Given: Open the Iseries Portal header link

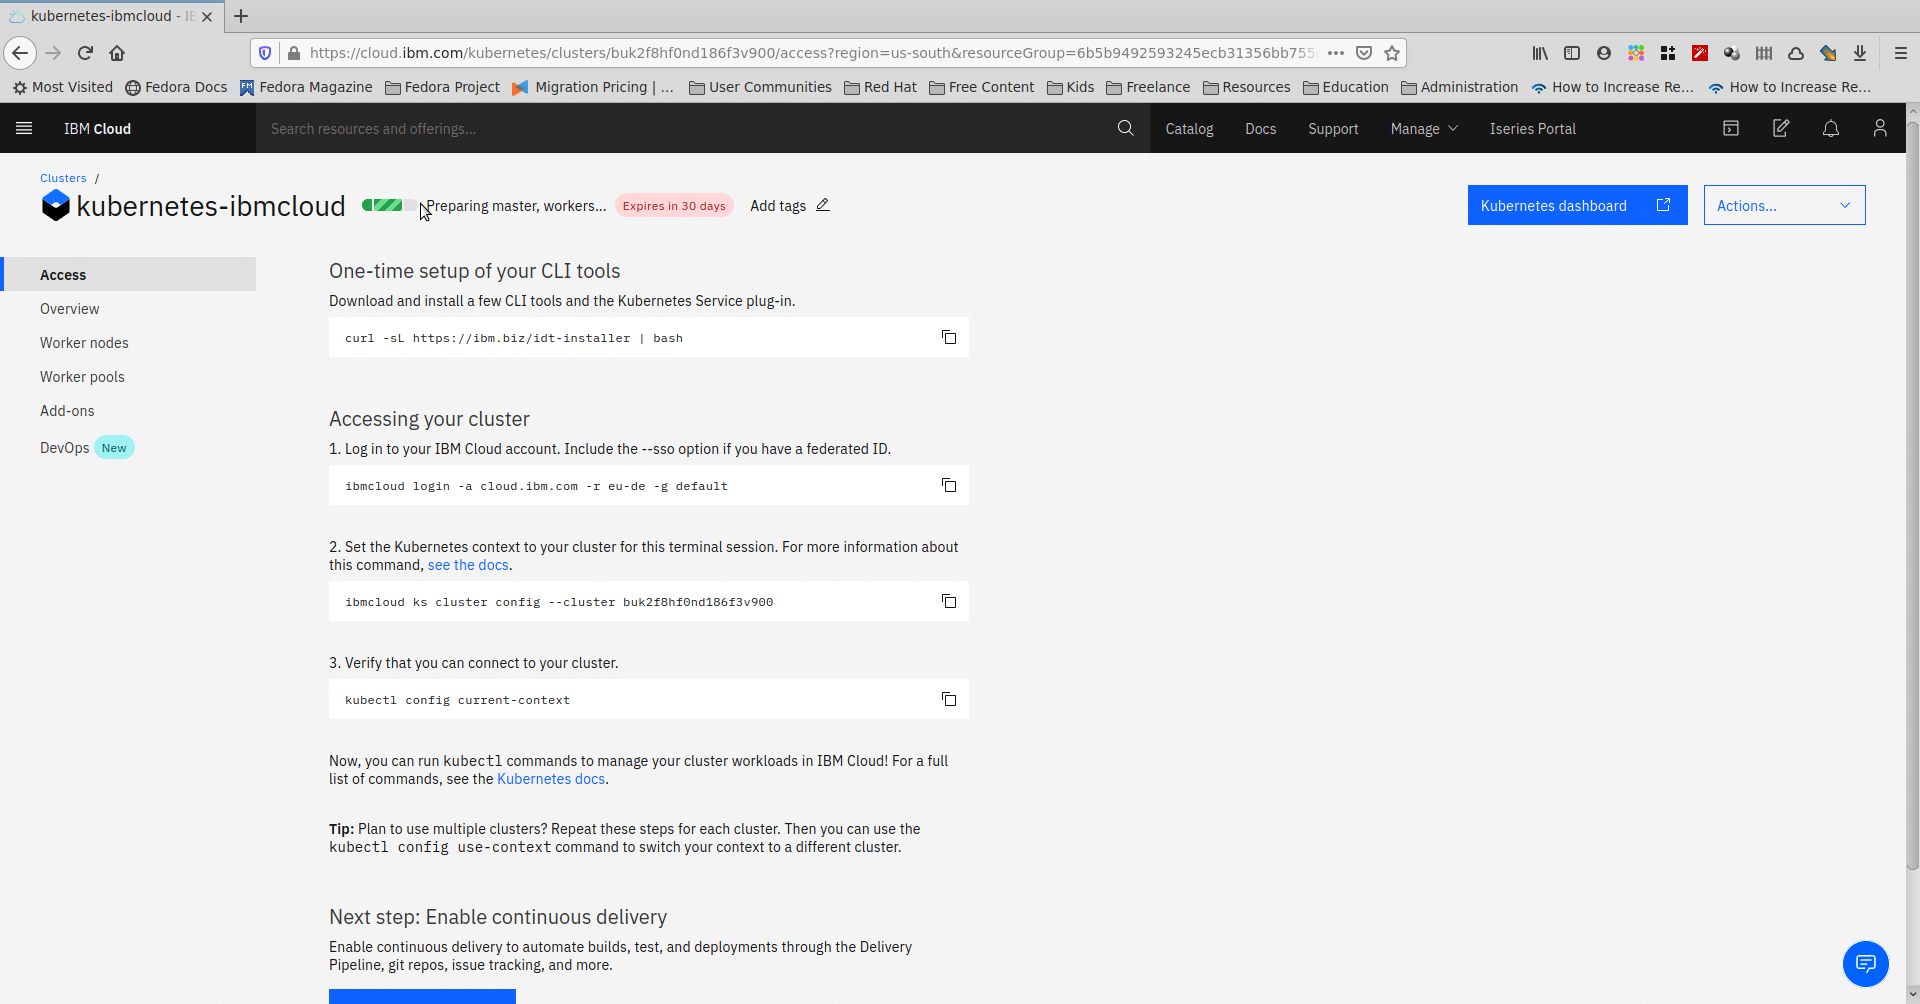Looking at the screenshot, I should [x=1532, y=128].
